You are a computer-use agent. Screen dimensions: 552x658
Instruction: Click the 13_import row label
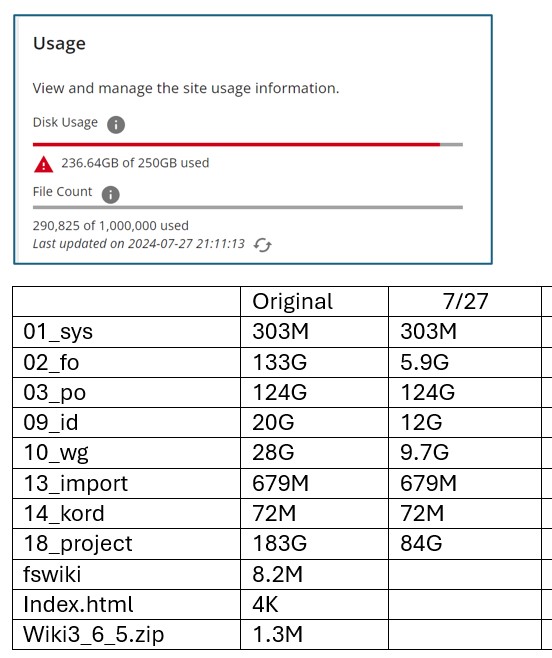126,484
